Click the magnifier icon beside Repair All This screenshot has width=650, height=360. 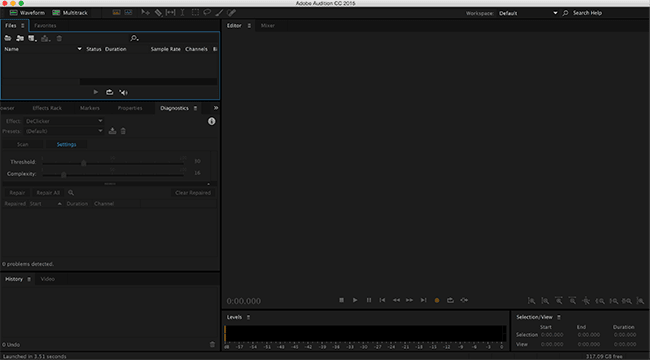(x=71, y=192)
